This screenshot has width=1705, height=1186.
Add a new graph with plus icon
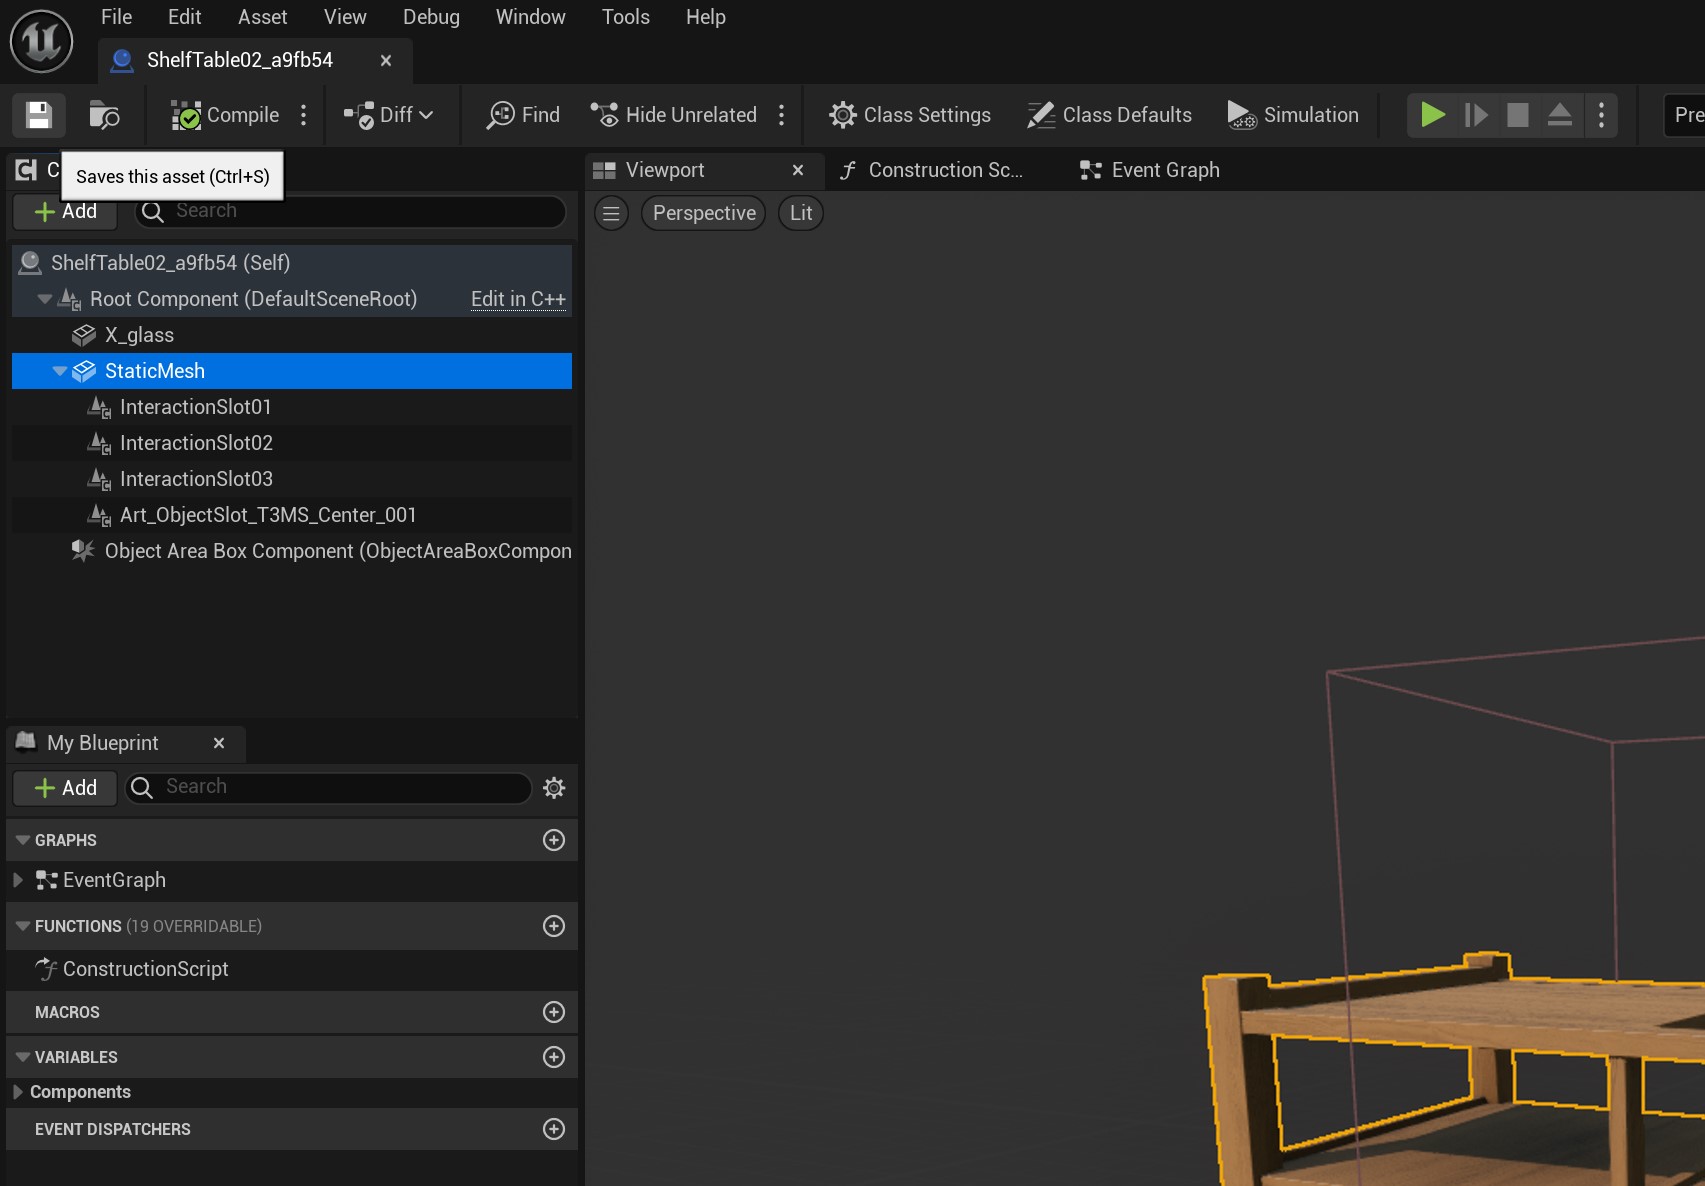tap(554, 840)
